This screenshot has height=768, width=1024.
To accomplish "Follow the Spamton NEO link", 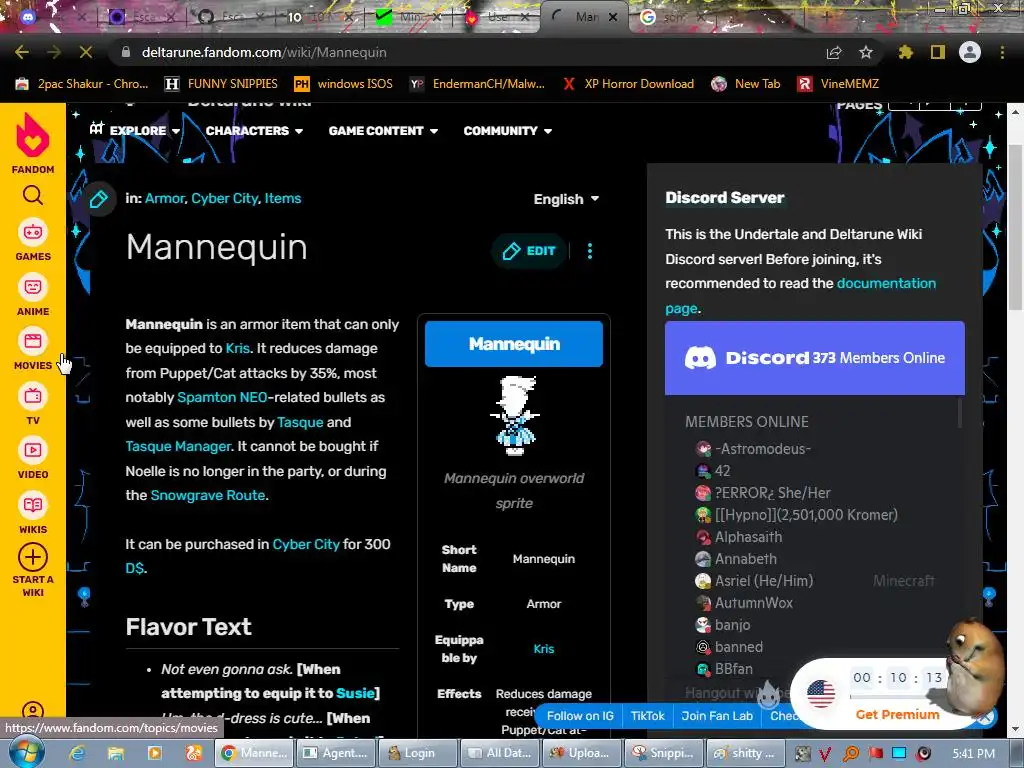I will 222,397.
